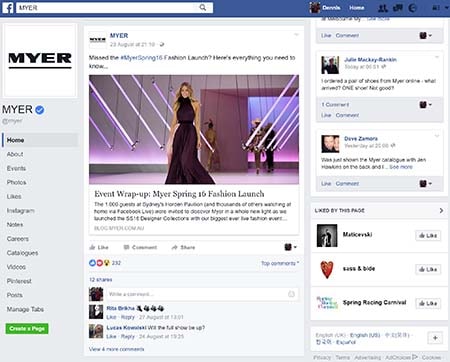The image size is (450, 362).
Task: Click 1 Comment on Julie's post
Action: click(x=335, y=105)
